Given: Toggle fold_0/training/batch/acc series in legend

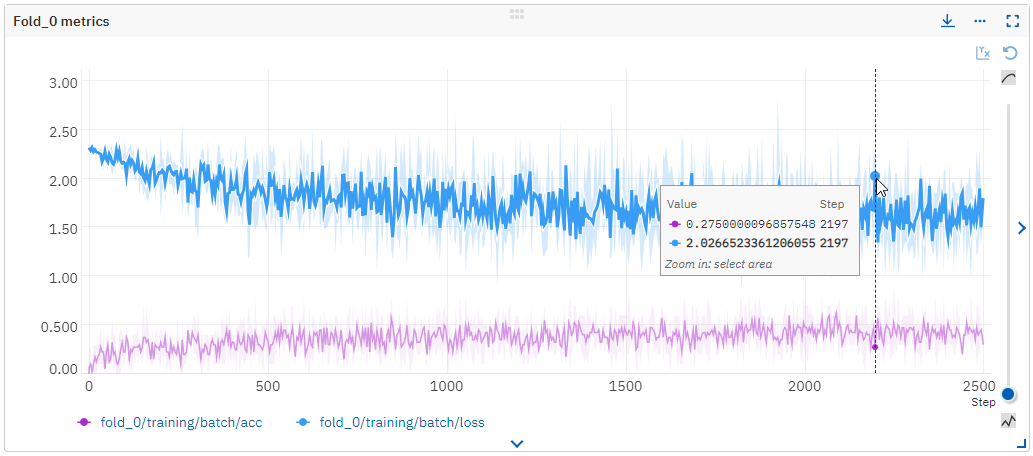Looking at the screenshot, I should [169, 422].
